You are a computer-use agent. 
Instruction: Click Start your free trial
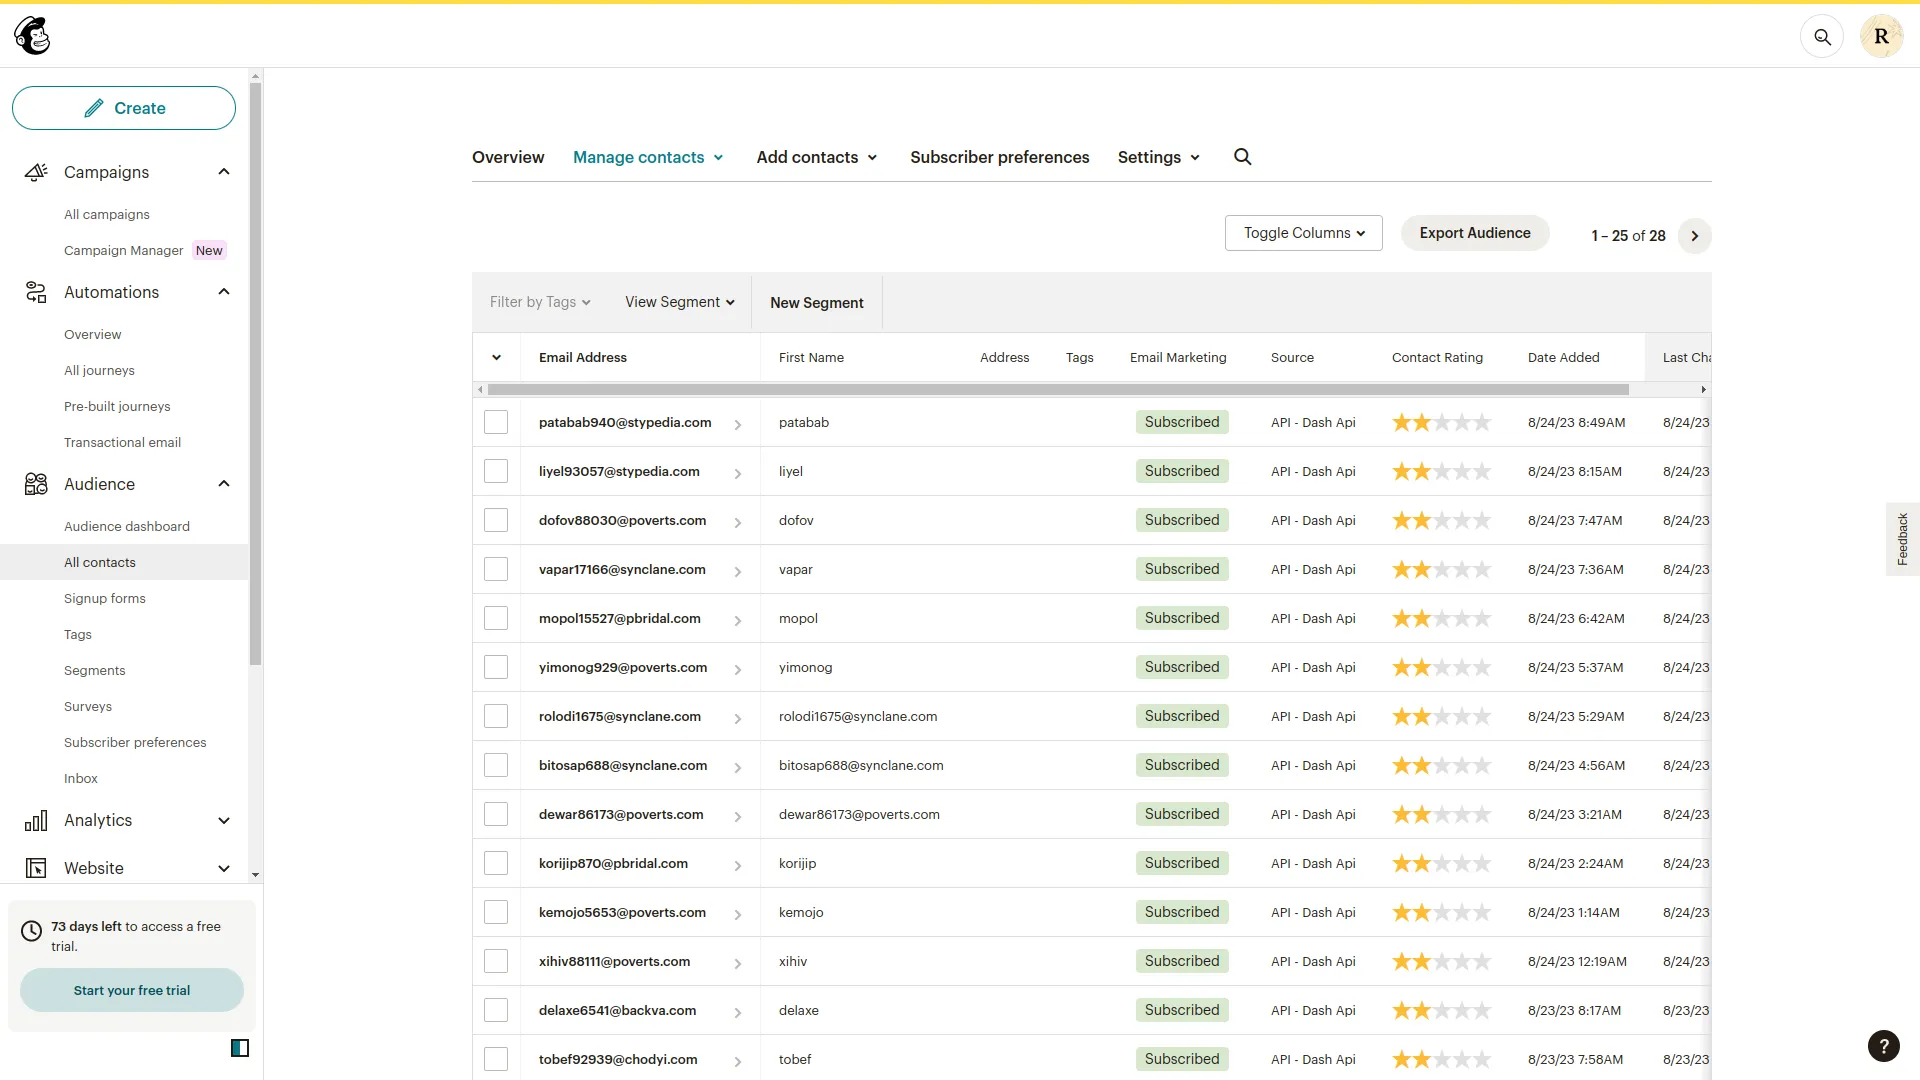(x=131, y=990)
